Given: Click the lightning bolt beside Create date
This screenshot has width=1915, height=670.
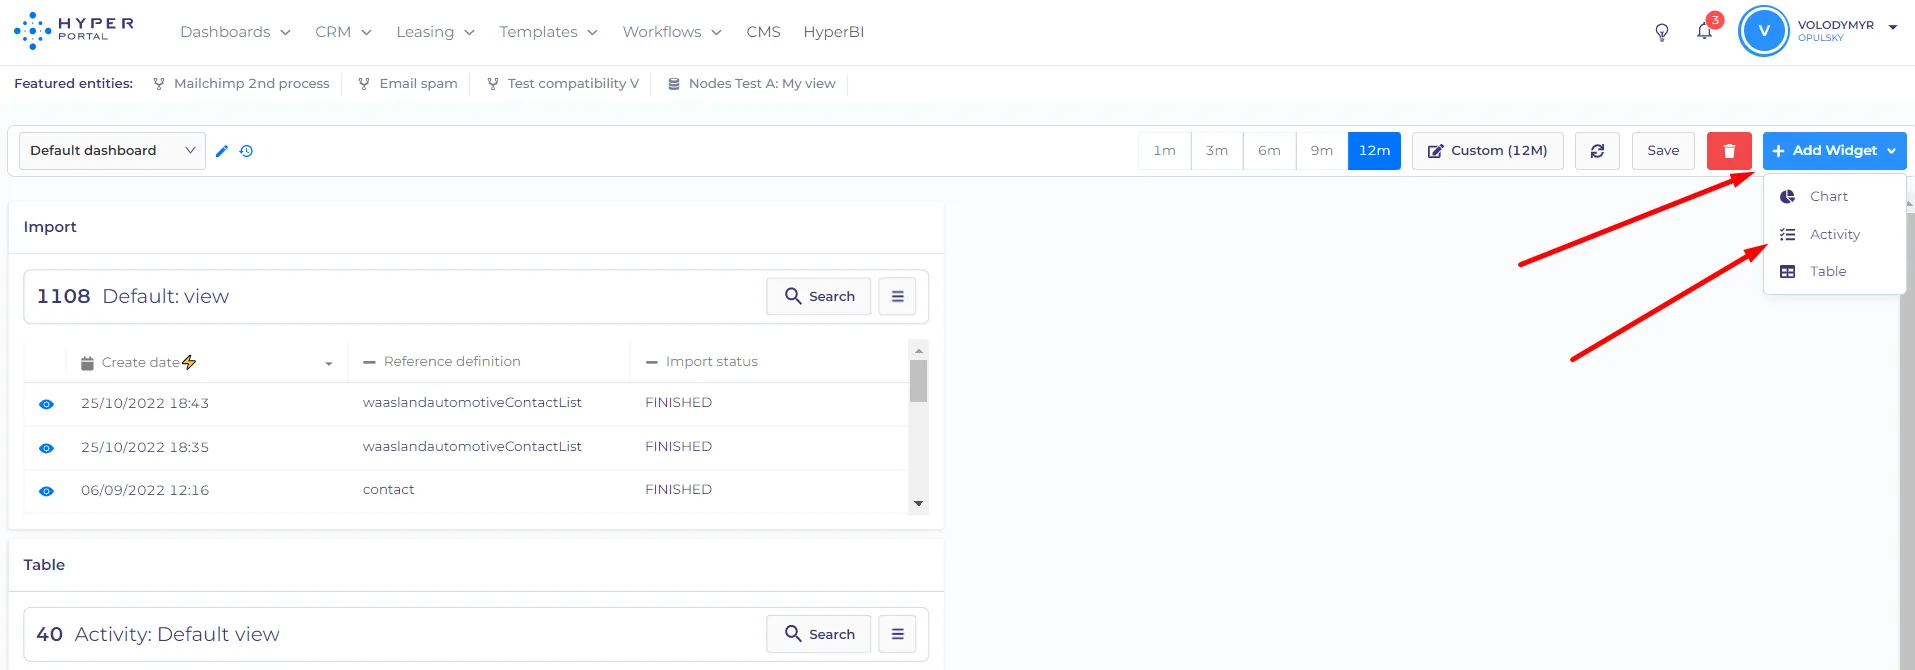Looking at the screenshot, I should point(189,362).
